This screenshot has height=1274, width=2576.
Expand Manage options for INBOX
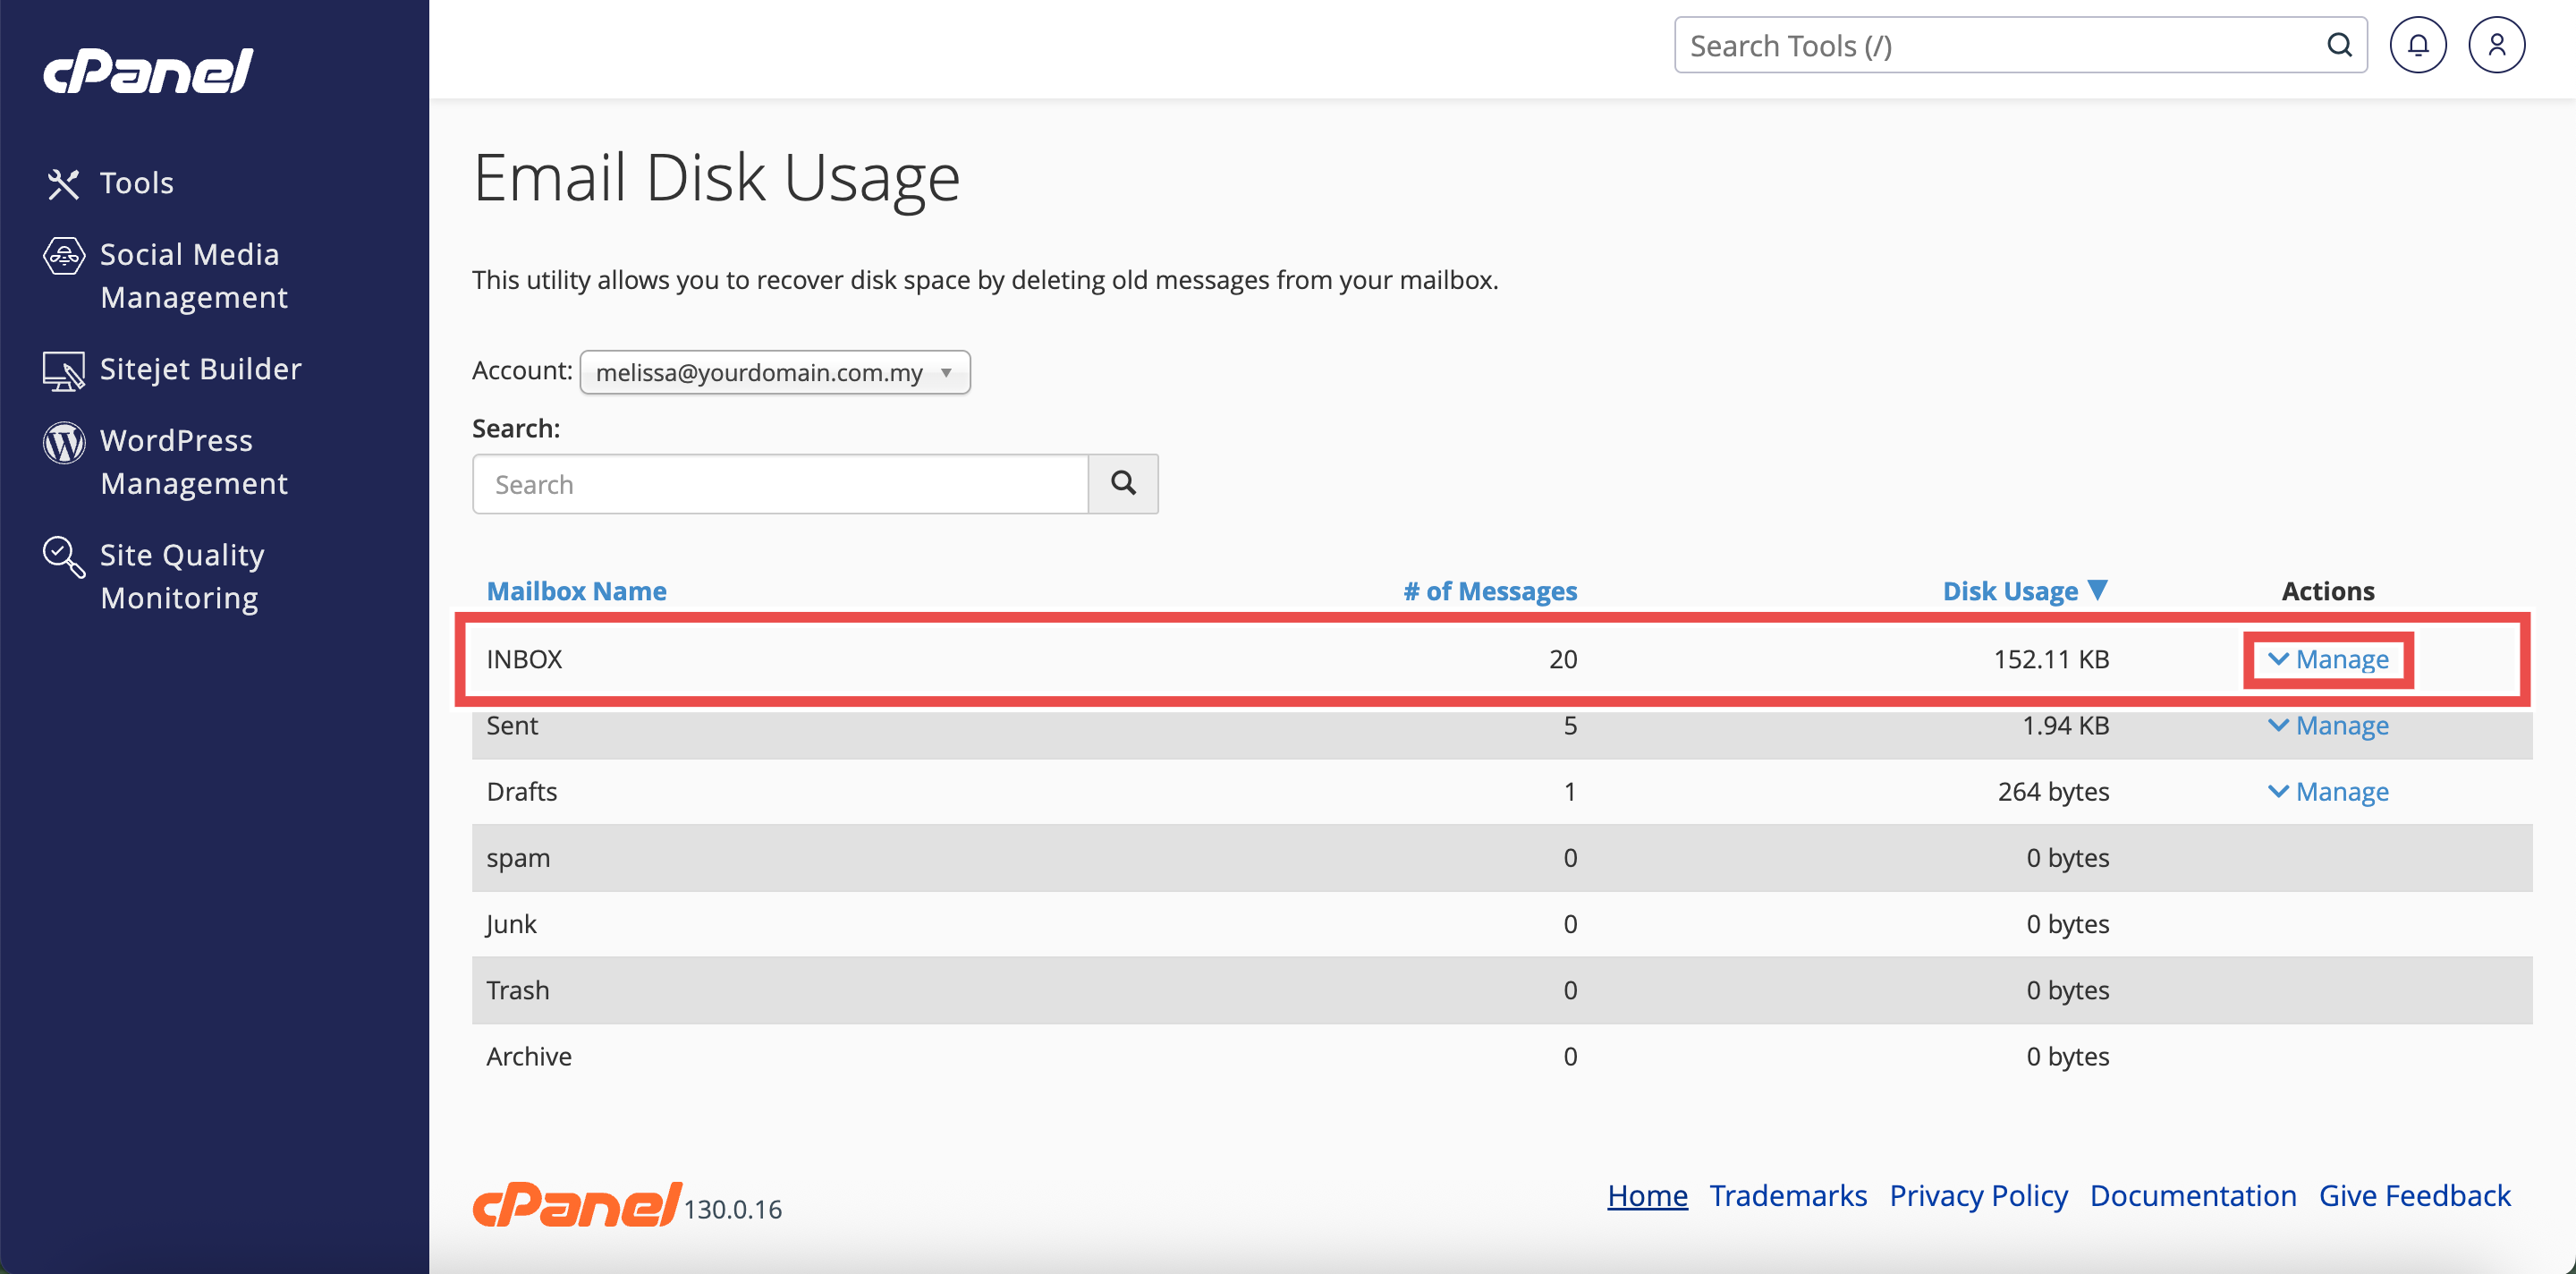click(x=2328, y=659)
